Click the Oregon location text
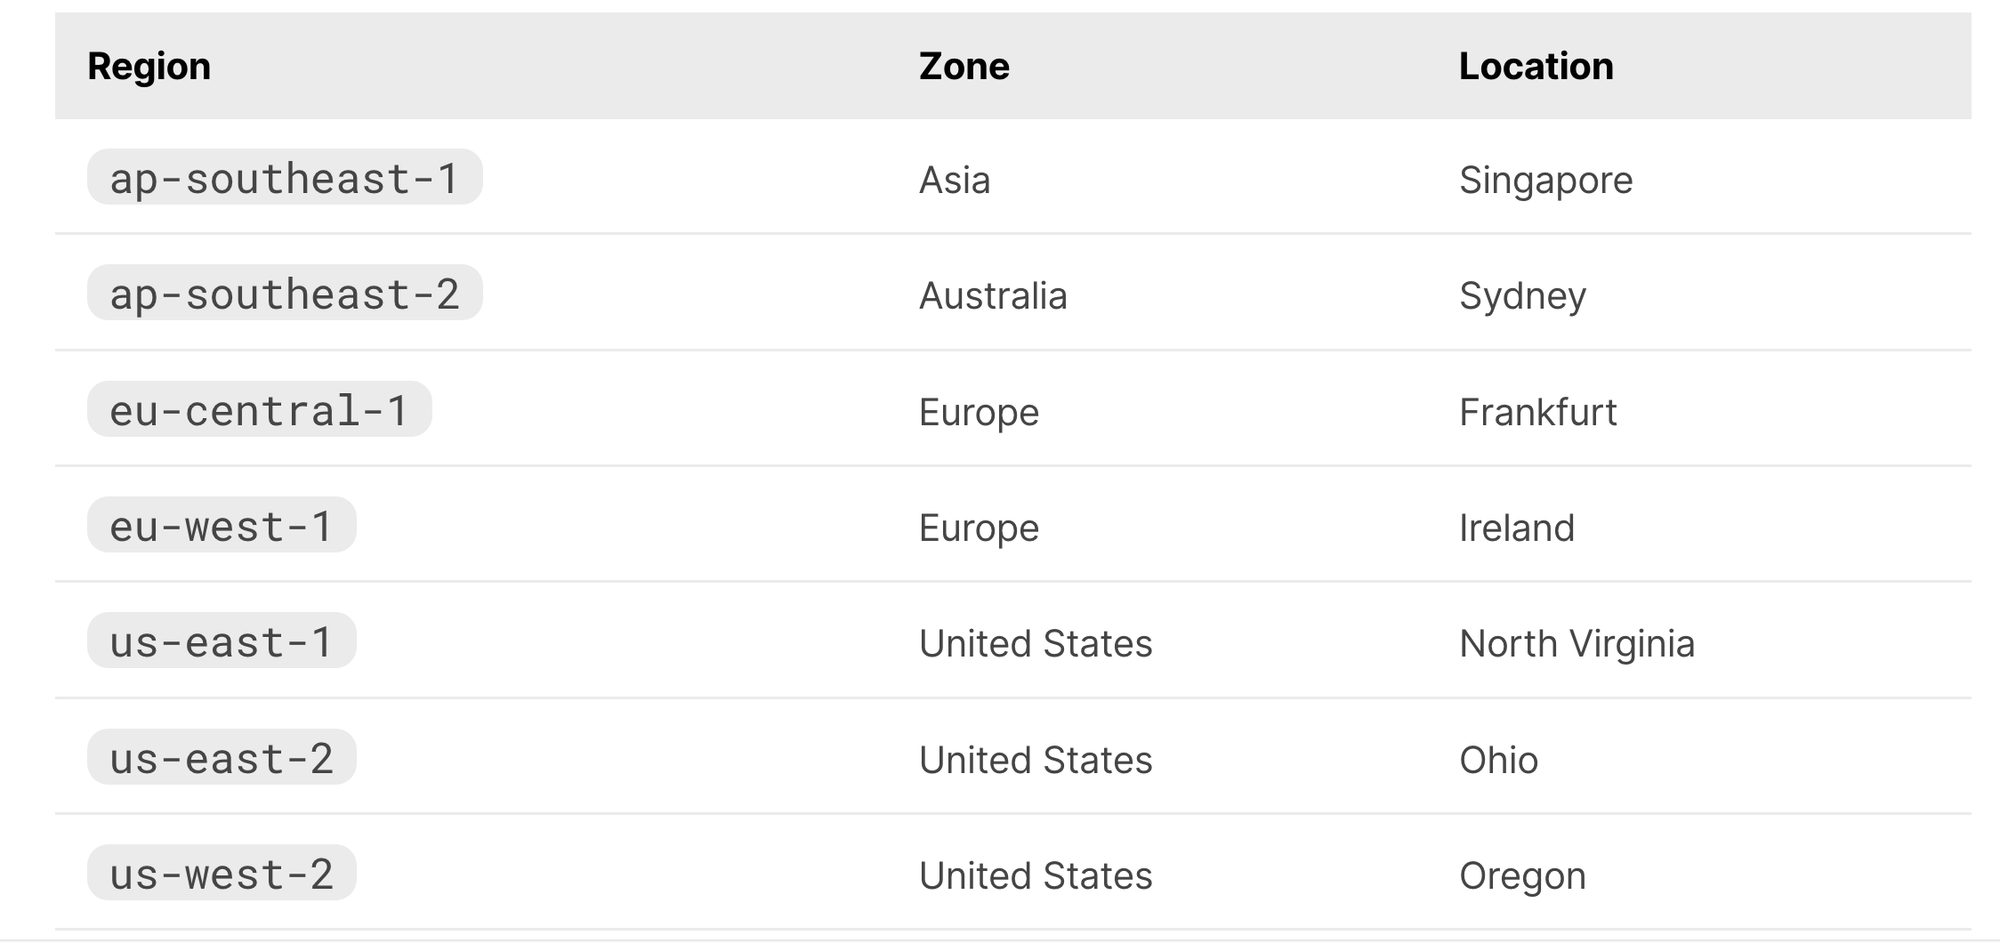This screenshot has width=2000, height=943. click(x=1522, y=876)
